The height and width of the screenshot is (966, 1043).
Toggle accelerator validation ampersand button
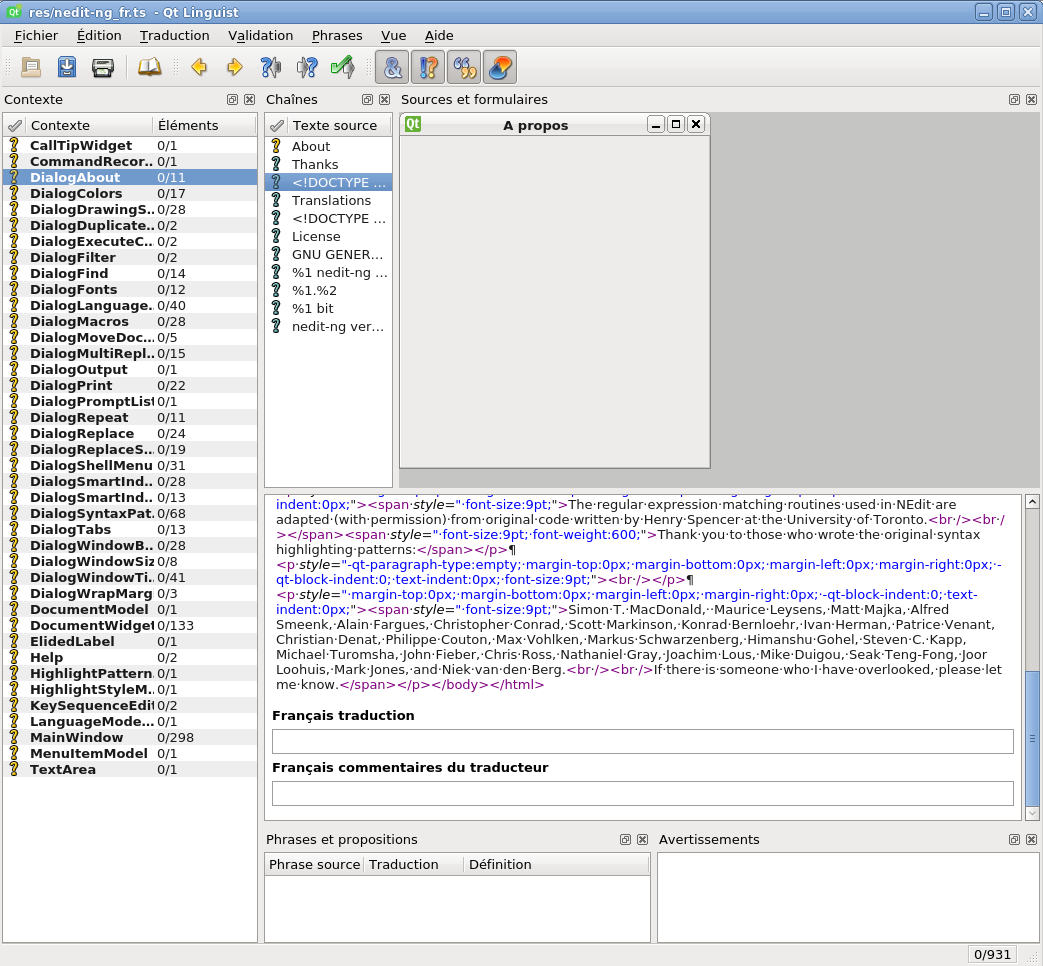pos(392,67)
